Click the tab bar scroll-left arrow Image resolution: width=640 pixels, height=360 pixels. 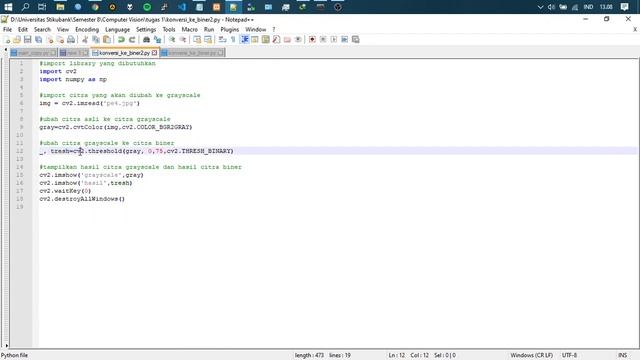click(x=6, y=50)
